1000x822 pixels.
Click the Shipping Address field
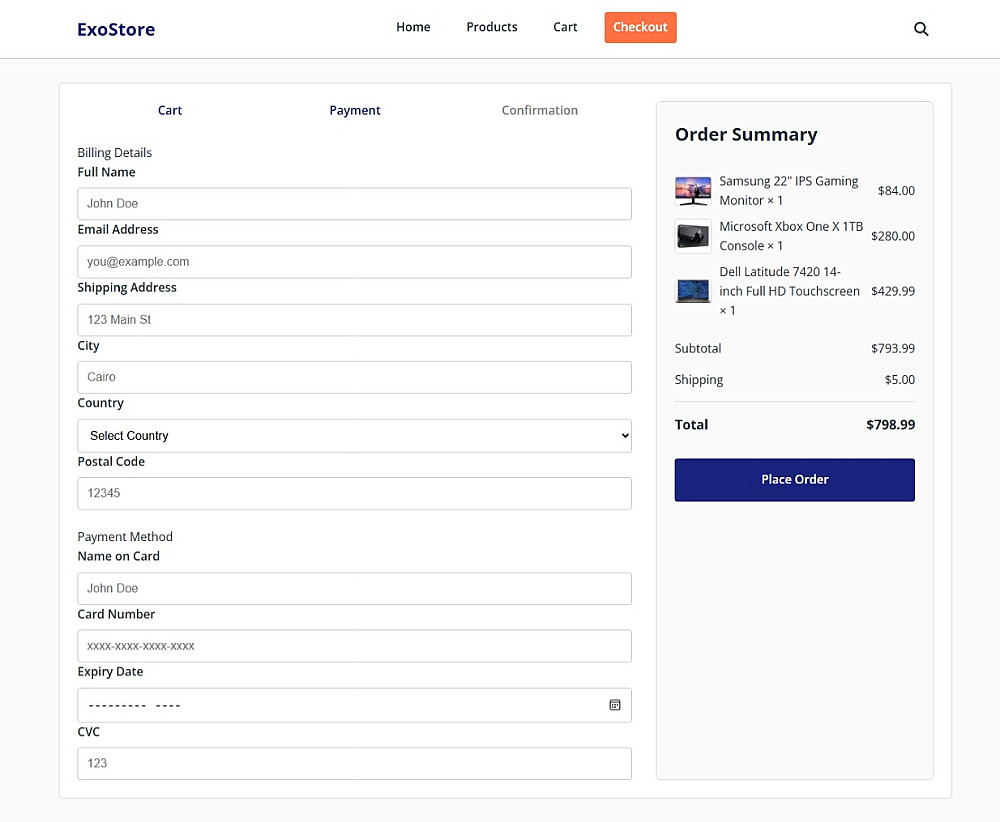(354, 319)
